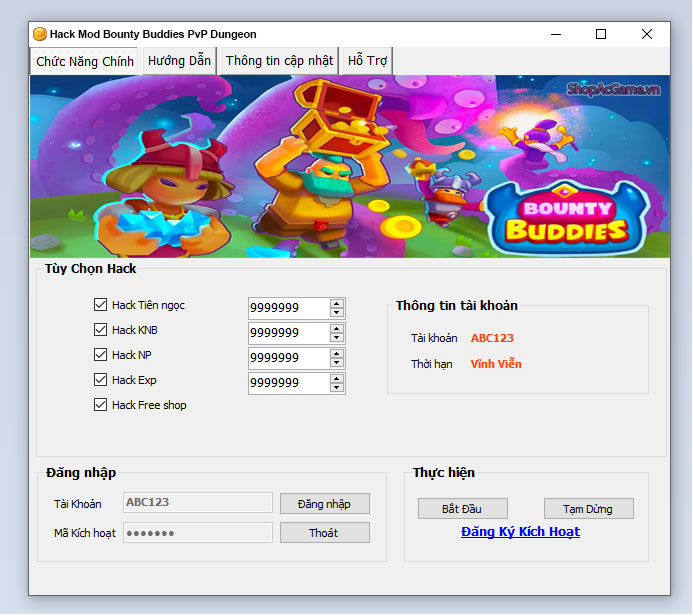Decrease the Tiên ngọc value with down arrow
Image resolution: width=693 pixels, height=616 pixels.
[337, 312]
